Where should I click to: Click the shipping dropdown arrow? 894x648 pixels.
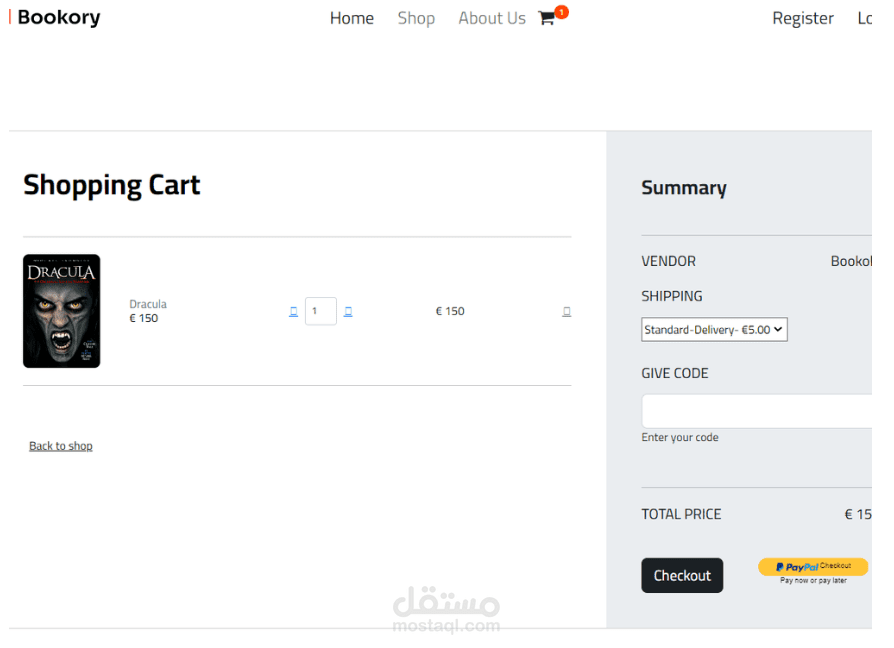778,329
